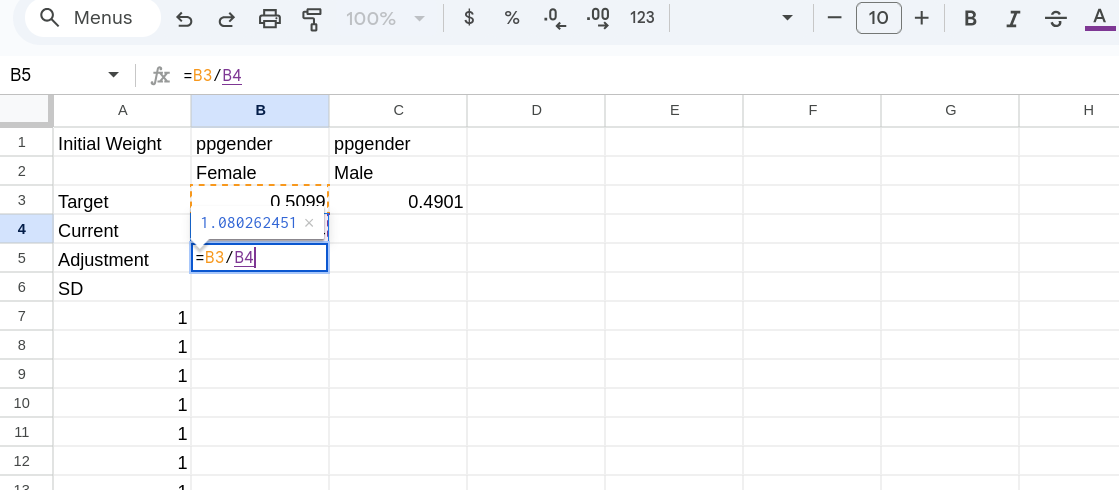Open the font family dropdown arrow

787,18
